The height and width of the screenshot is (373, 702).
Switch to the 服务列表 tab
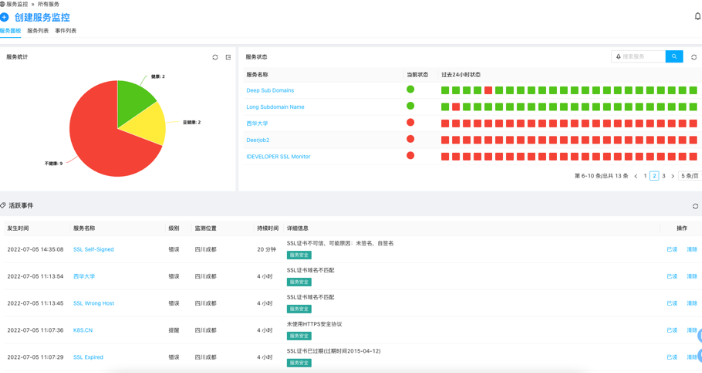[x=38, y=31]
